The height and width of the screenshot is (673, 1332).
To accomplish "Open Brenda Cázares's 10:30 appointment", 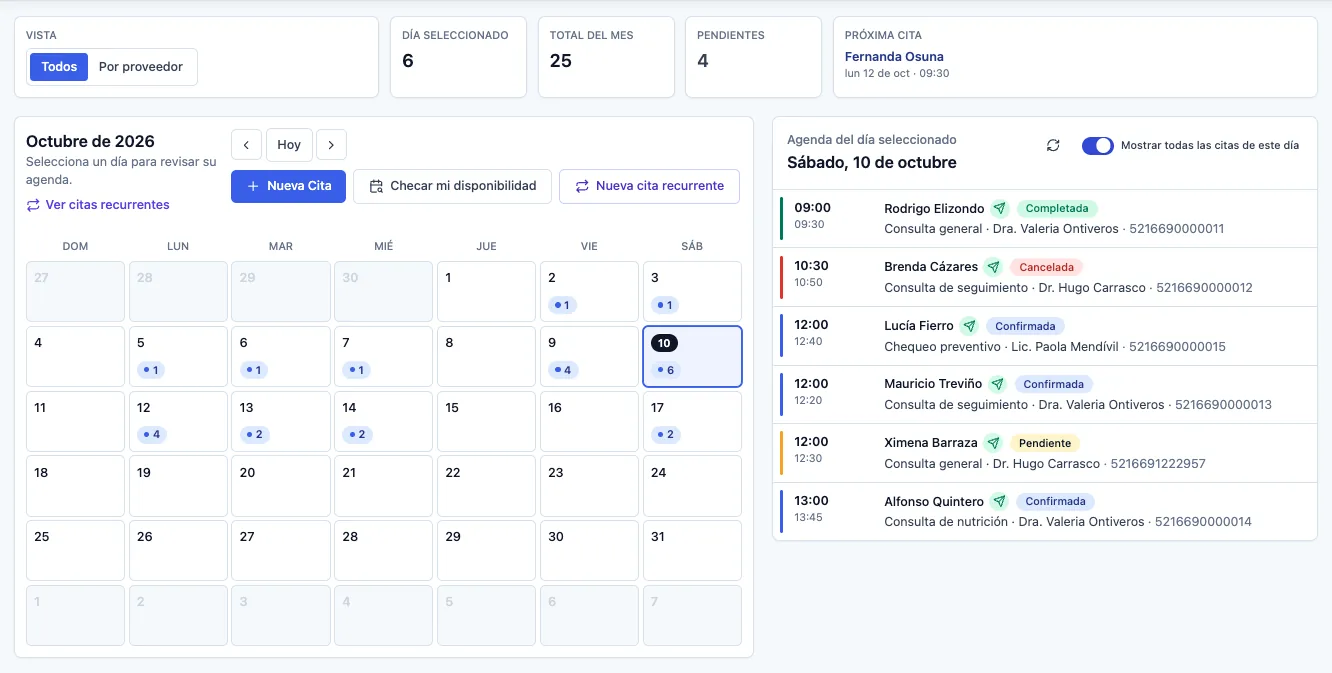I will click(1045, 277).
